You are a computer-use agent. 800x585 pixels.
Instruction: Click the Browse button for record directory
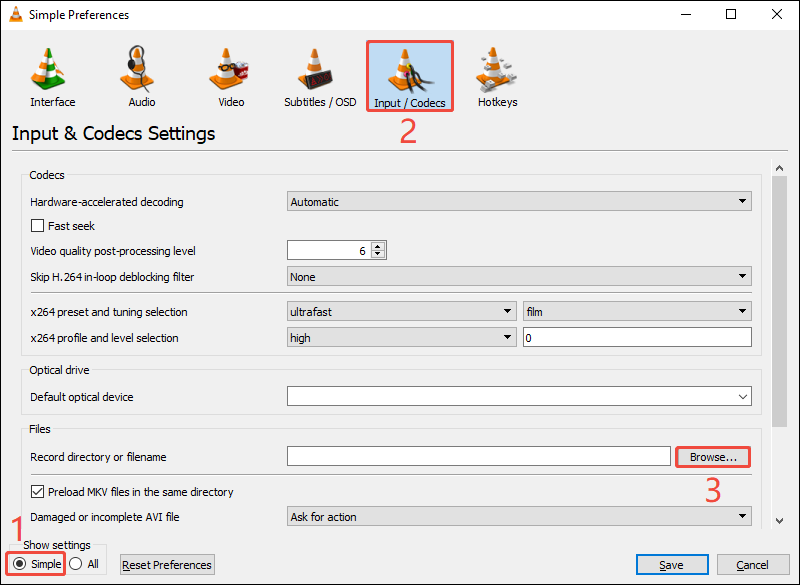pos(712,456)
